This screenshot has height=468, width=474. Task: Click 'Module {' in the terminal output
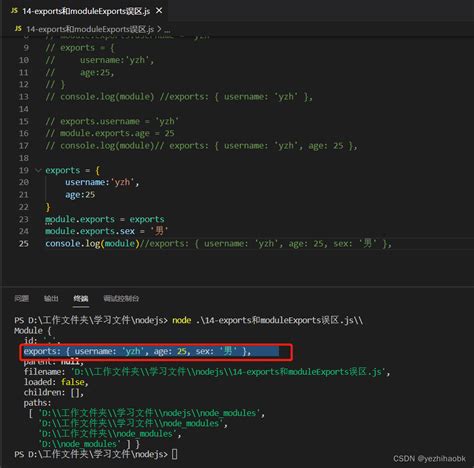point(33,331)
